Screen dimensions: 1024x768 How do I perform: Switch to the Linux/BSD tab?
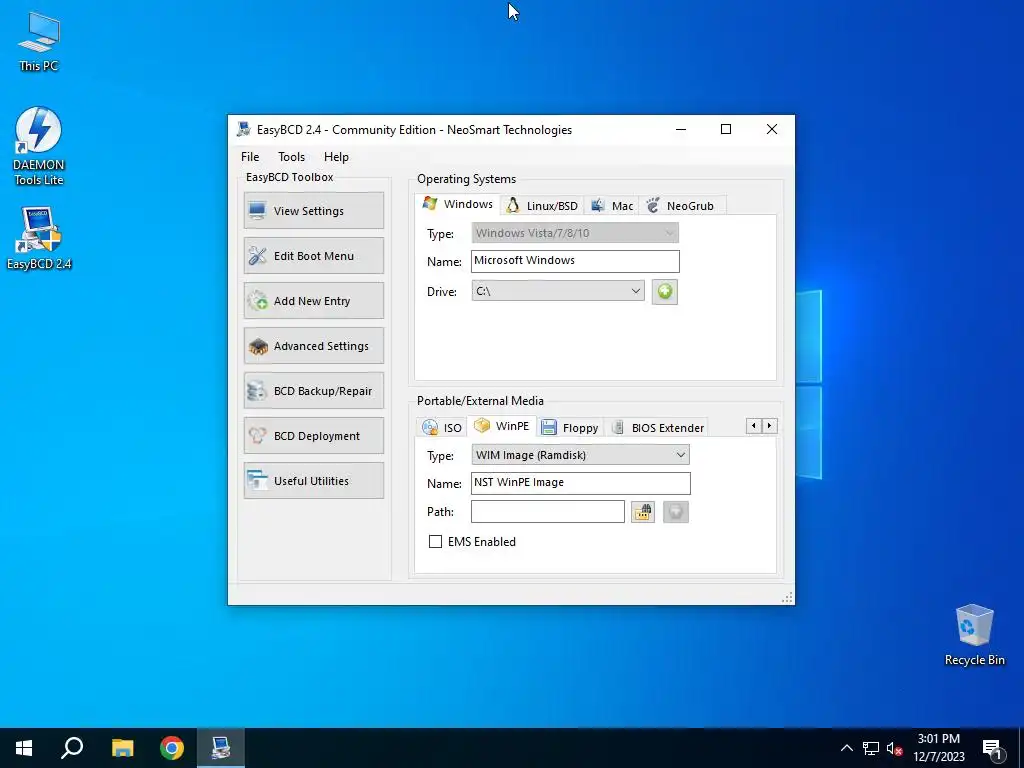[x=542, y=206]
